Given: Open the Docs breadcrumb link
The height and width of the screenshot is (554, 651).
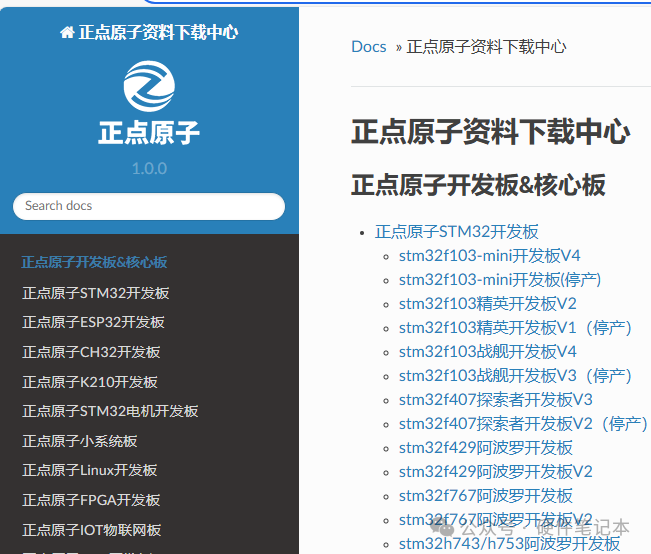Looking at the screenshot, I should [368, 47].
